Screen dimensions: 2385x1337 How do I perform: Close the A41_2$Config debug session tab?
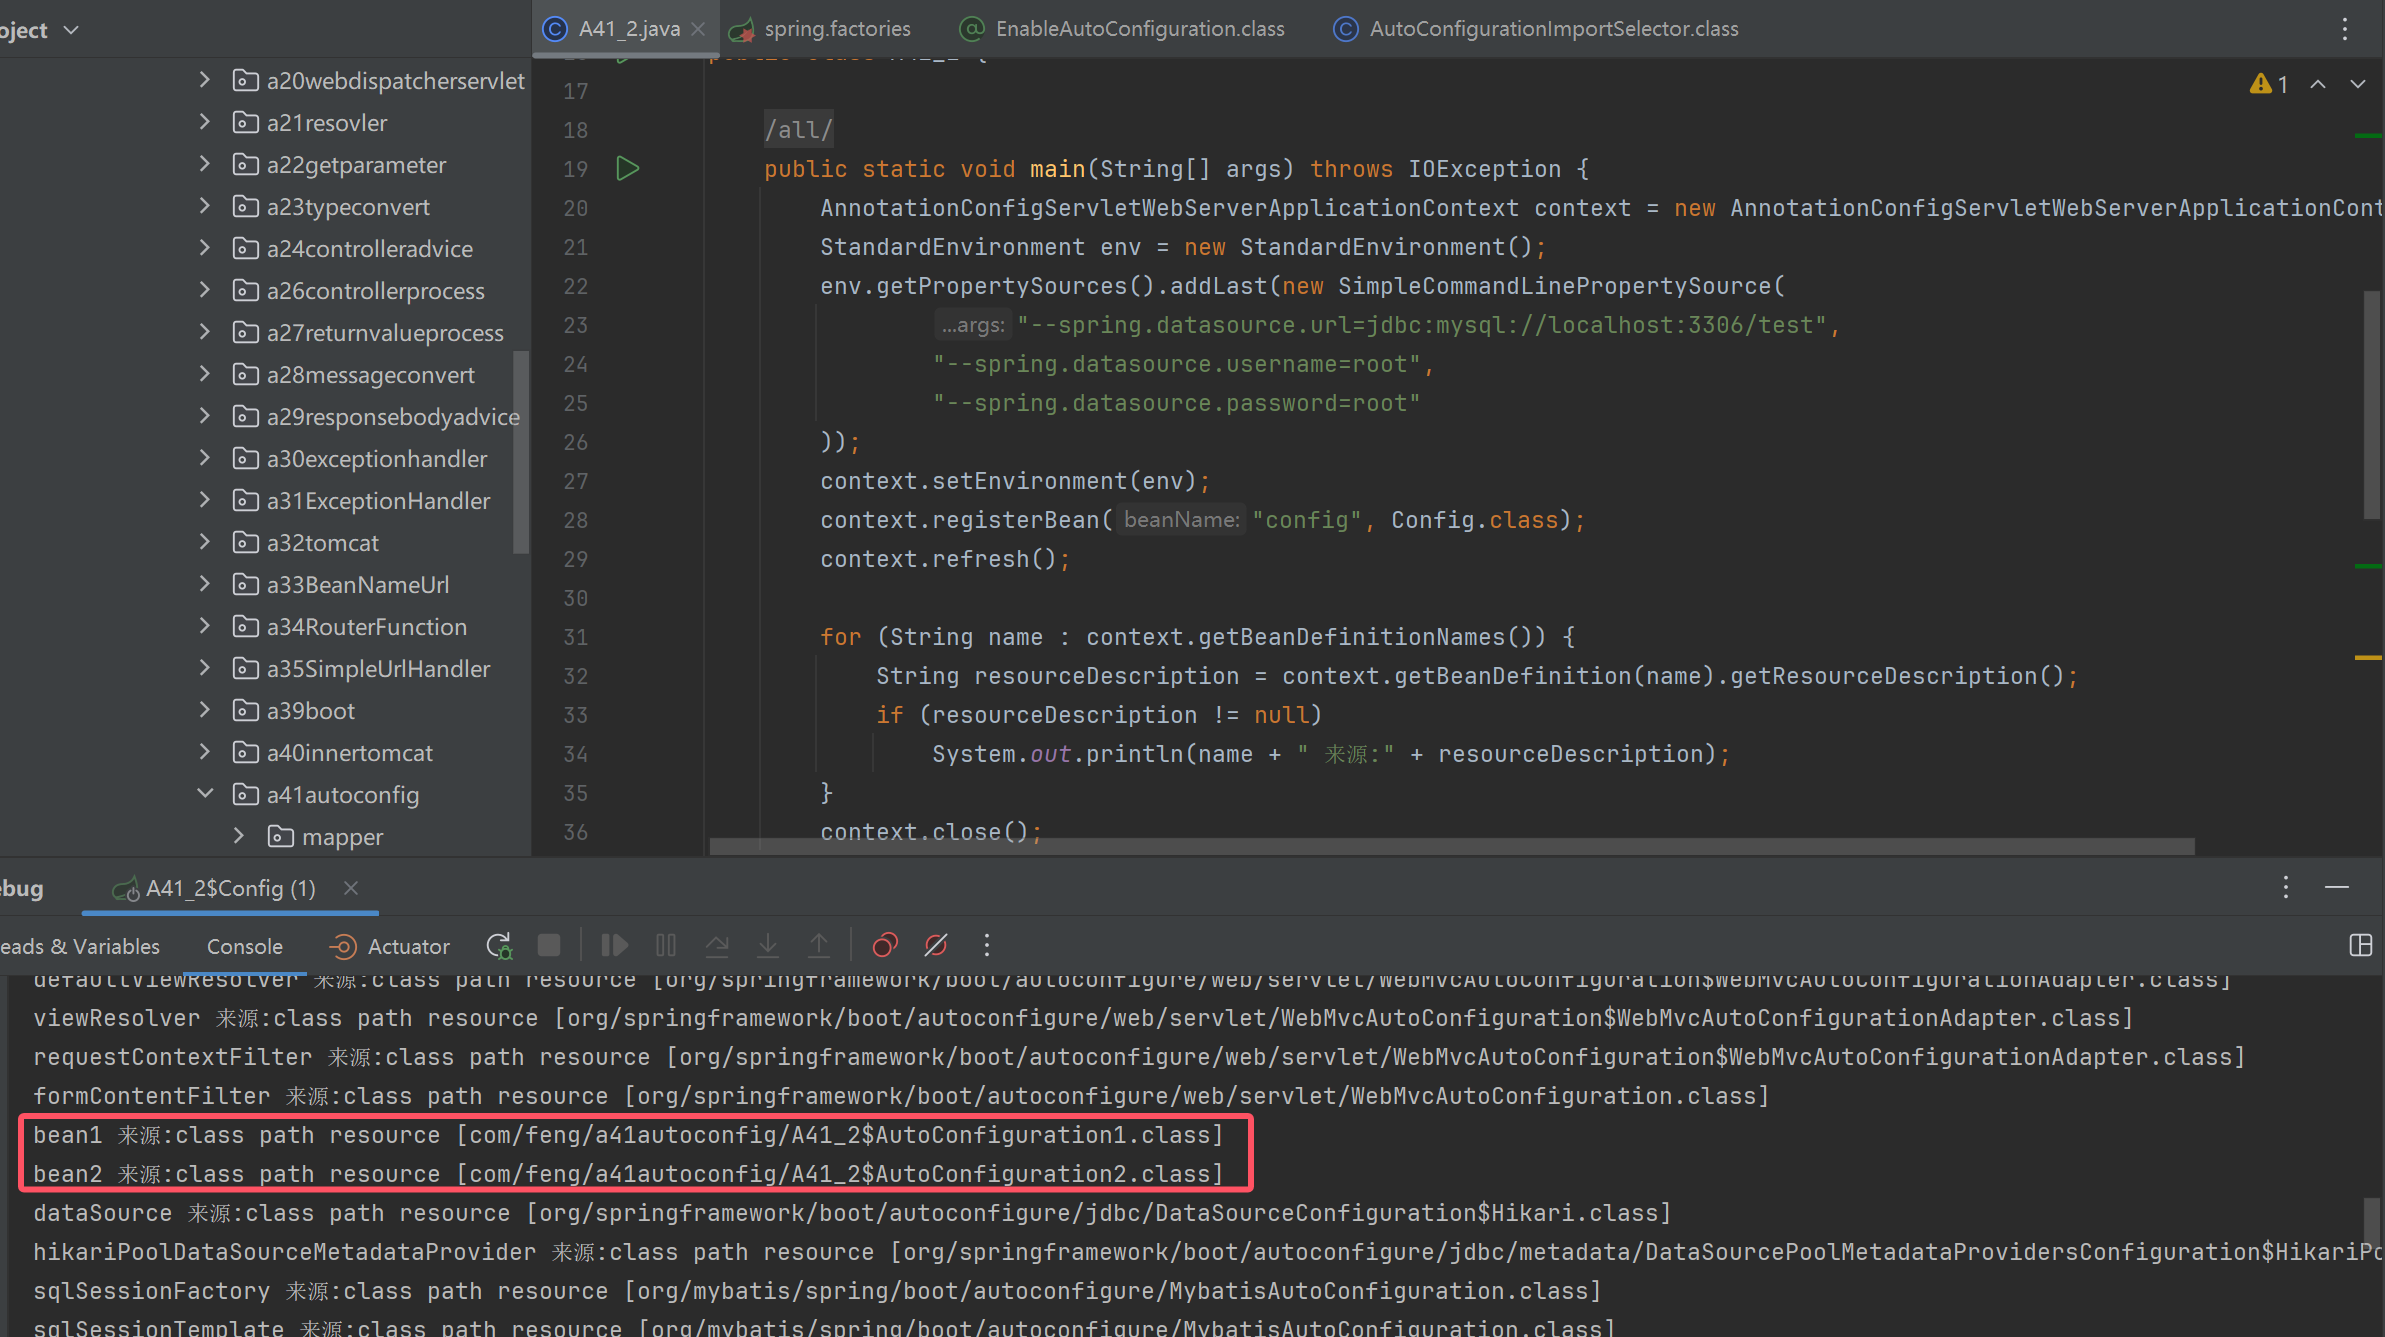tap(351, 888)
